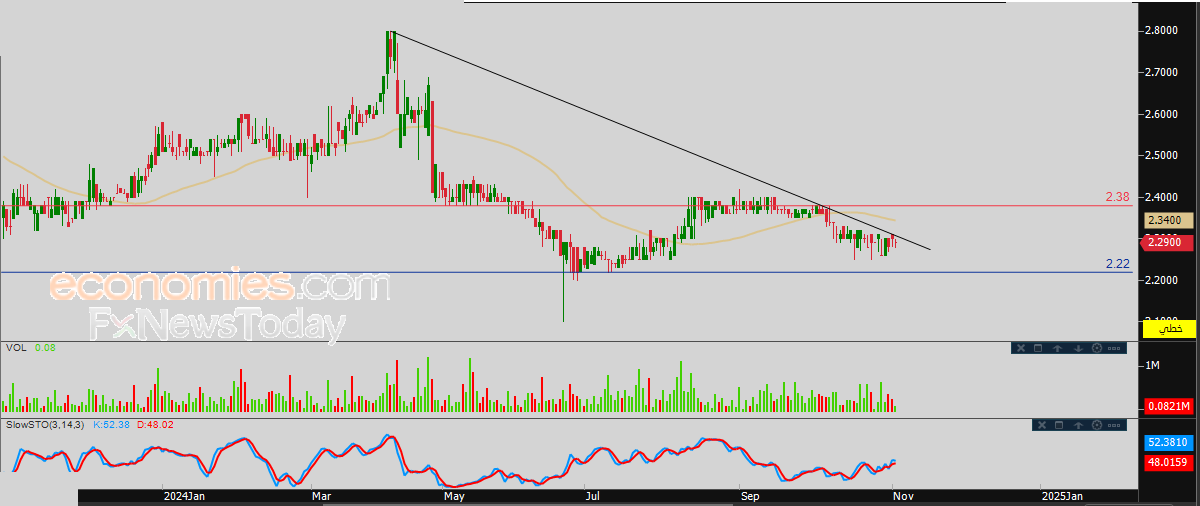The width and height of the screenshot is (1200, 506).
Task: Click the 2.3400 moving average tag
Action: click(x=1168, y=220)
